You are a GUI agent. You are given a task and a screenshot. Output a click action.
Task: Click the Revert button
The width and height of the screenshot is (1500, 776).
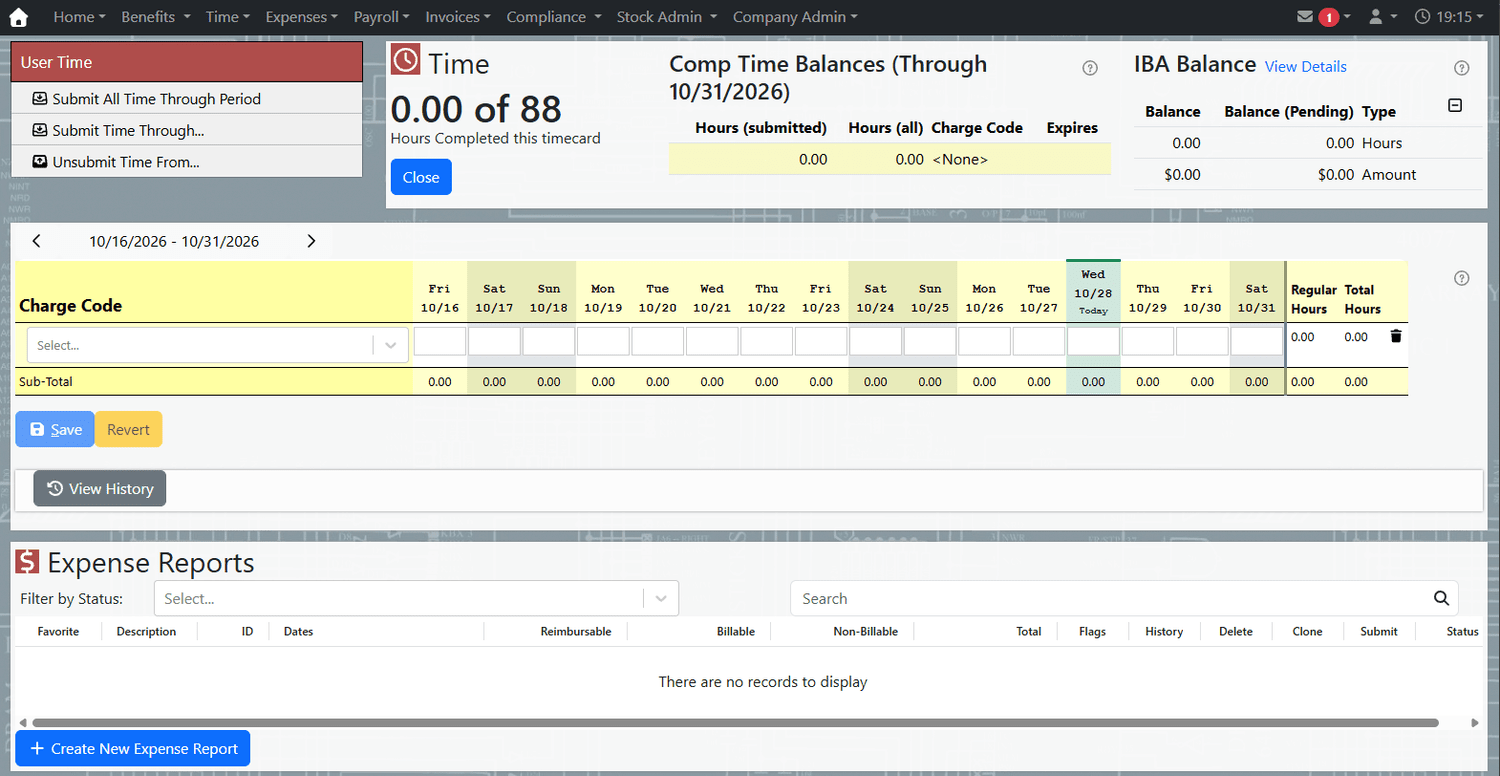[x=128, y=429]
